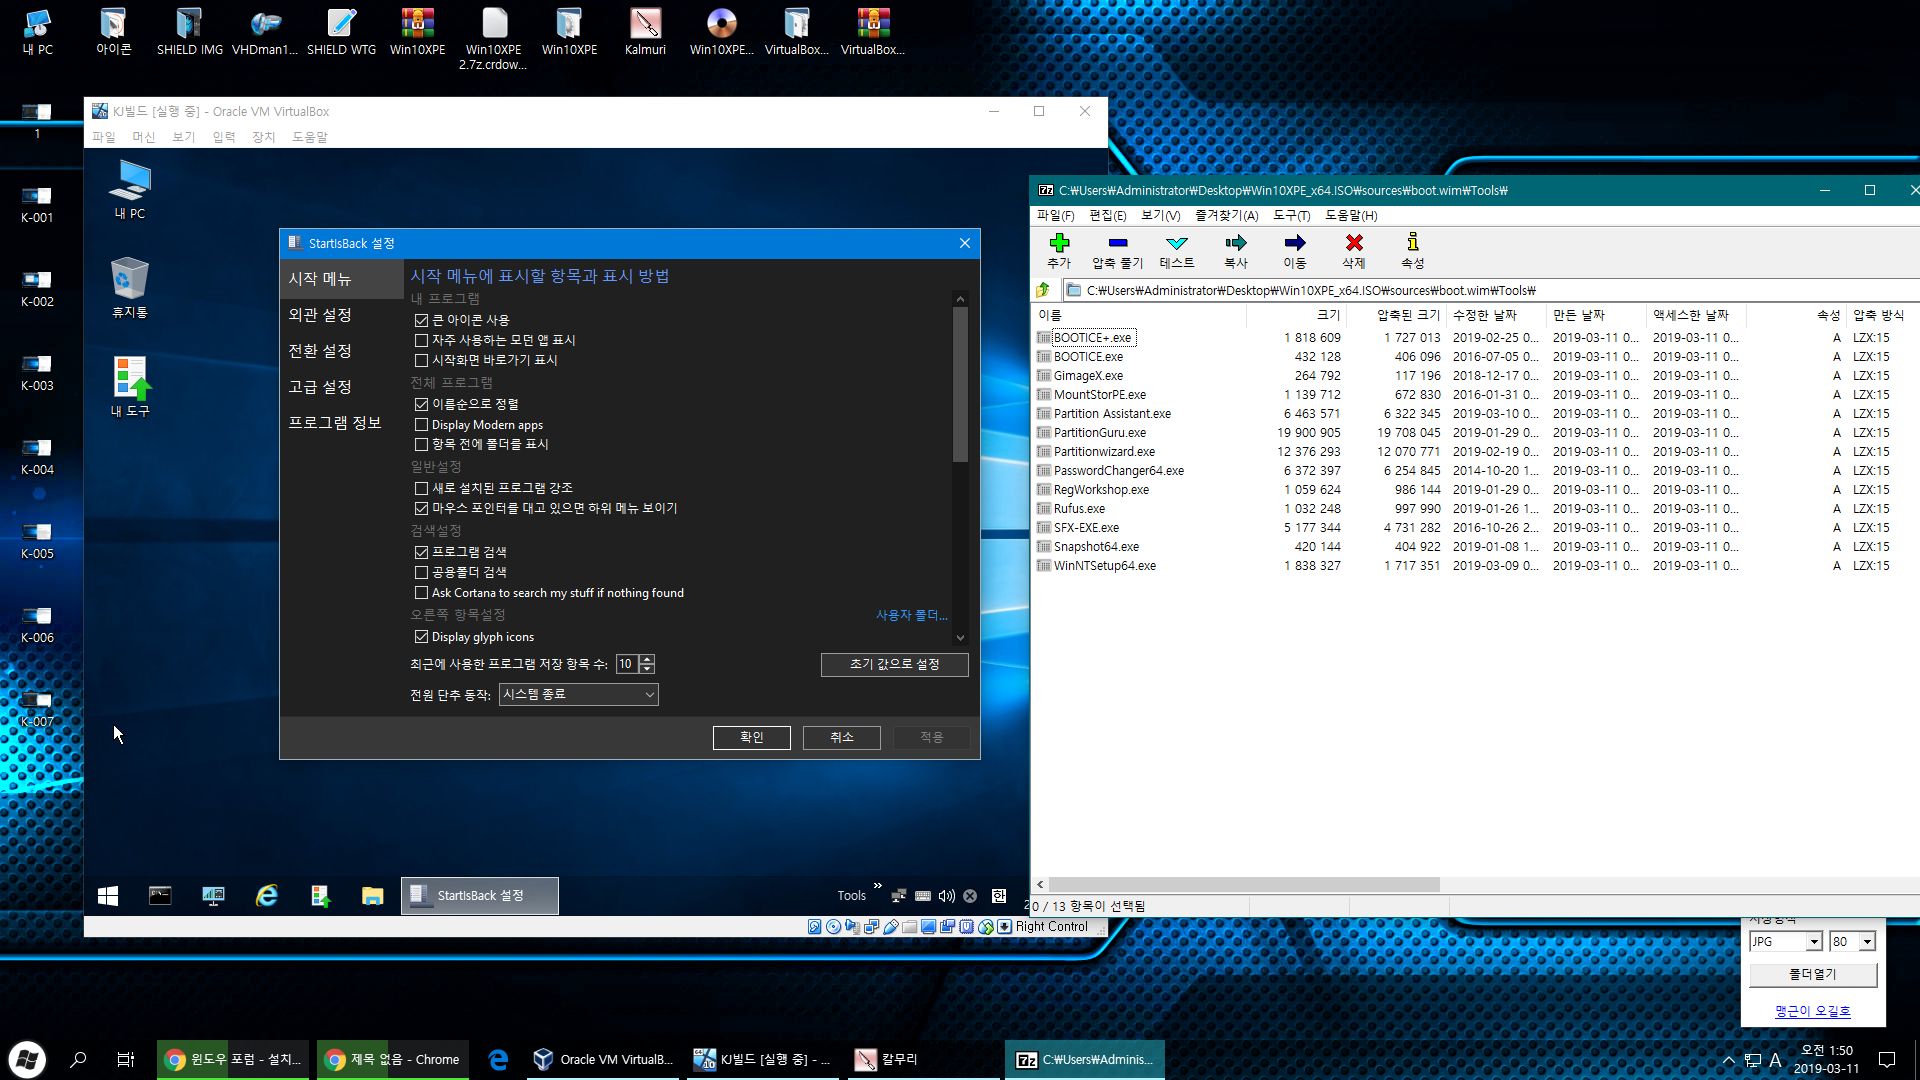Toggle 이름순으로 정렬 checkbox

[x=421, y=404]
